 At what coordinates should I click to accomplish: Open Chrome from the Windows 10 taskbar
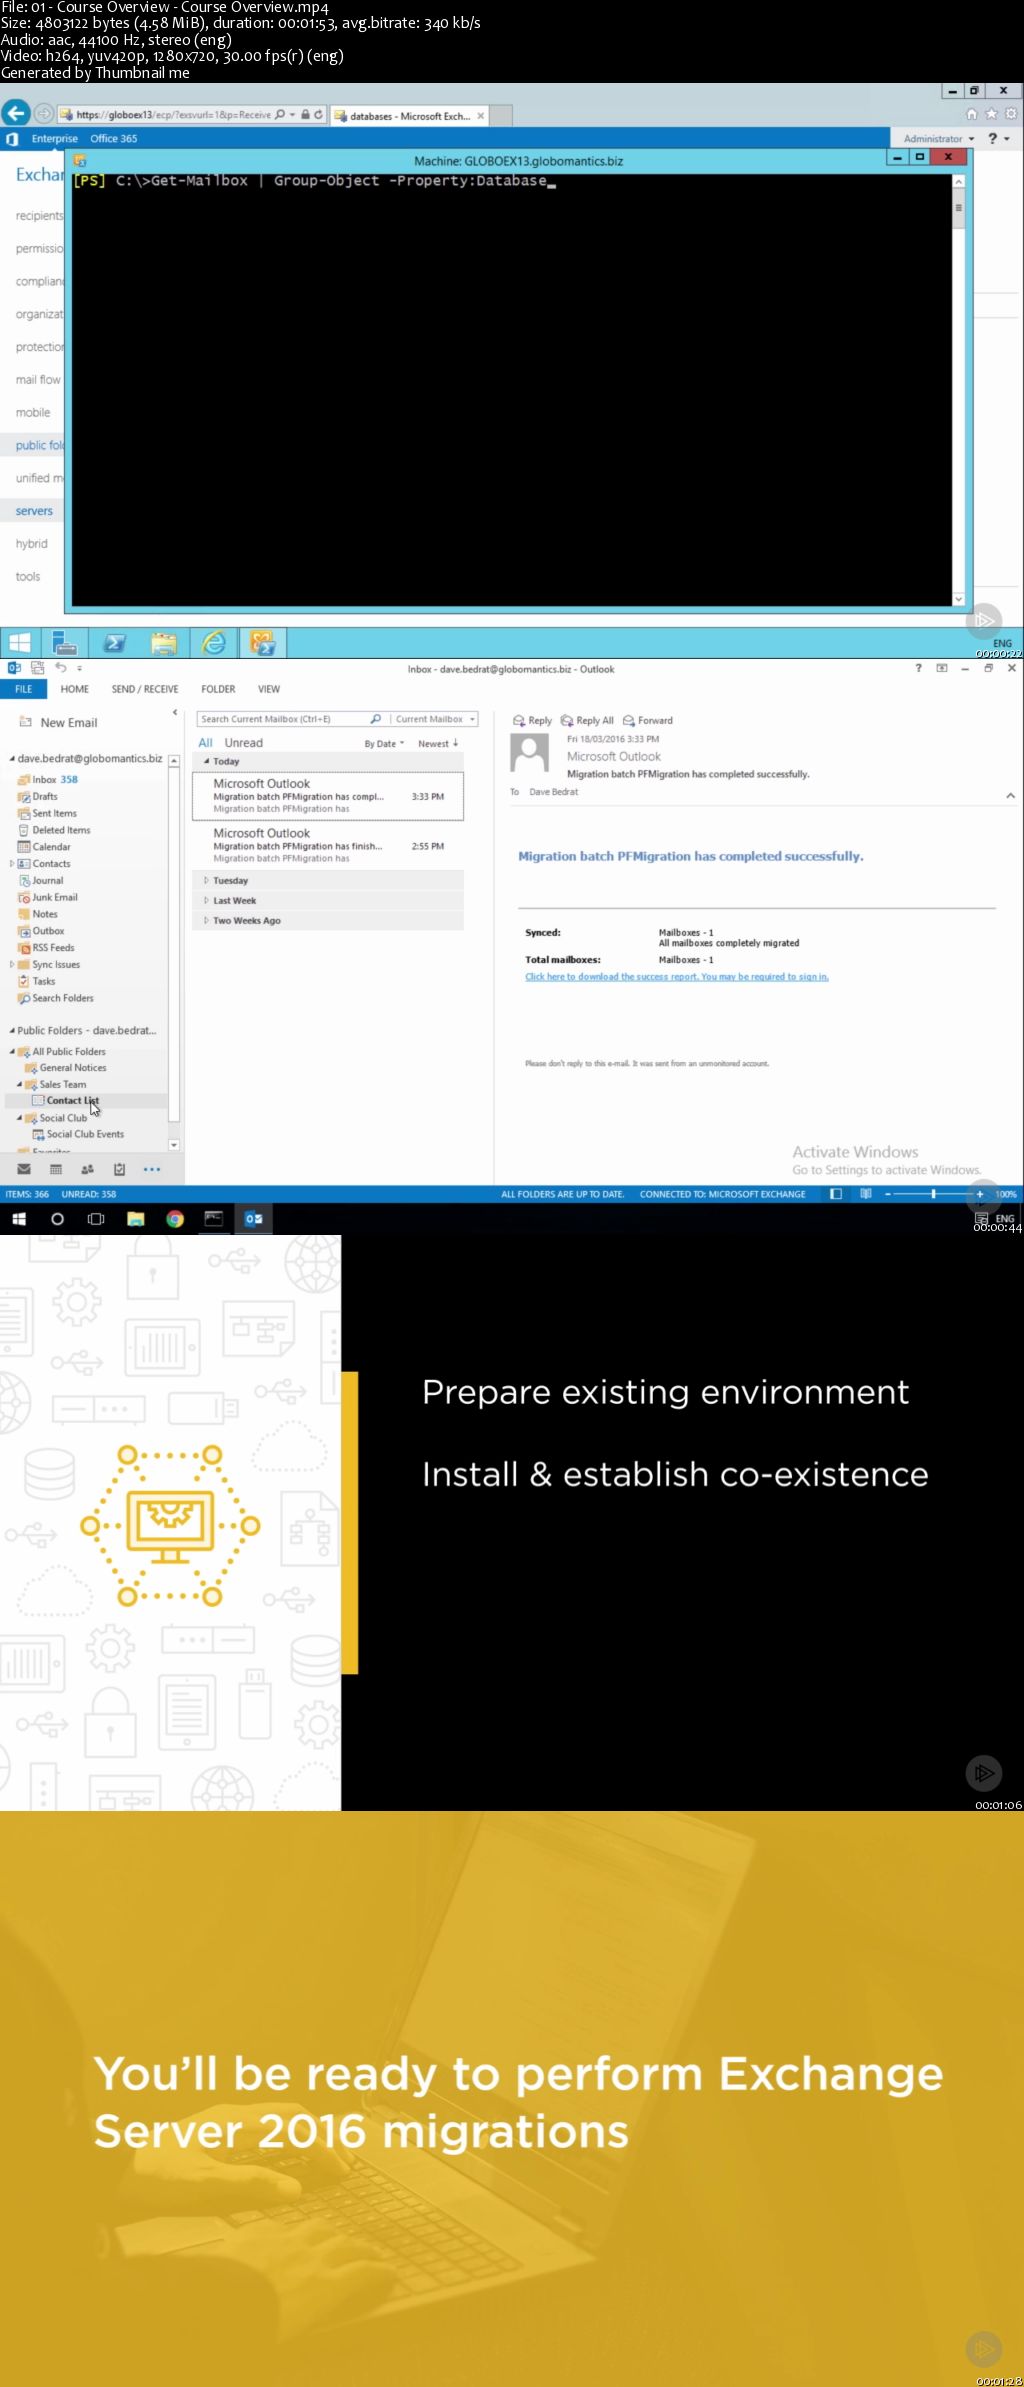coord(175,1219)
